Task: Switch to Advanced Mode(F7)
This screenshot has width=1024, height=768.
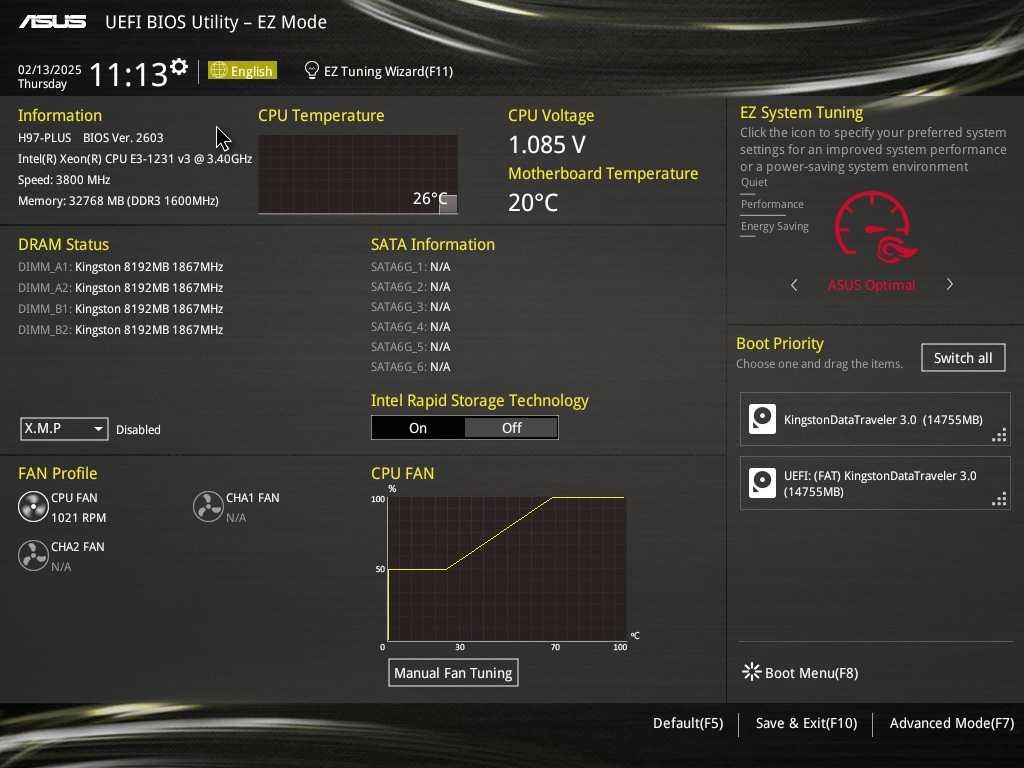Action: [x=952, y=723]
